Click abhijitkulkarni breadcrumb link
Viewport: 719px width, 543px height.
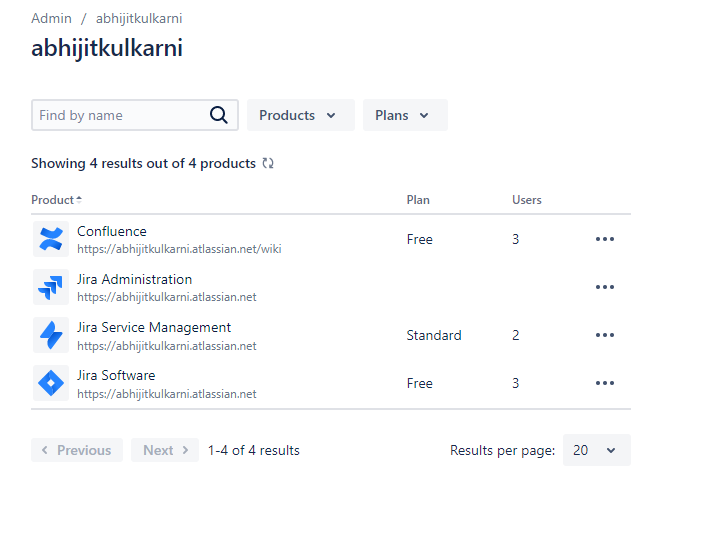pyautogui.click(x=139, y=18)
